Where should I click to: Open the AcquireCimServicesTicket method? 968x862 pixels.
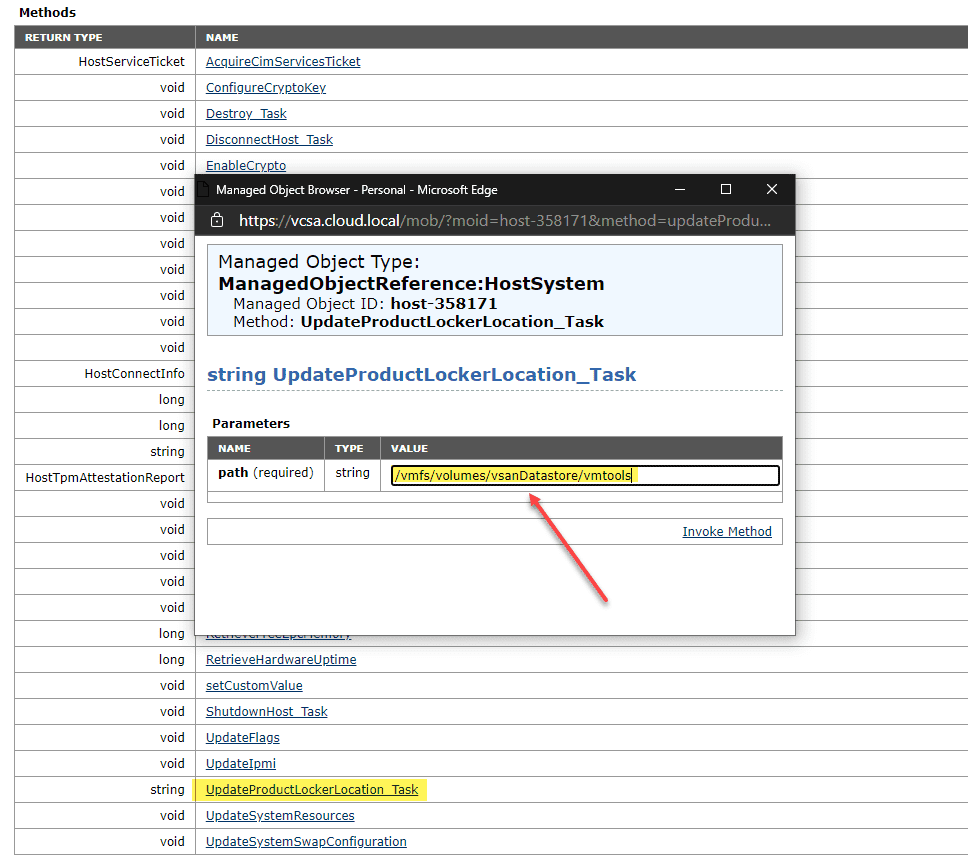tap(282, 61)
